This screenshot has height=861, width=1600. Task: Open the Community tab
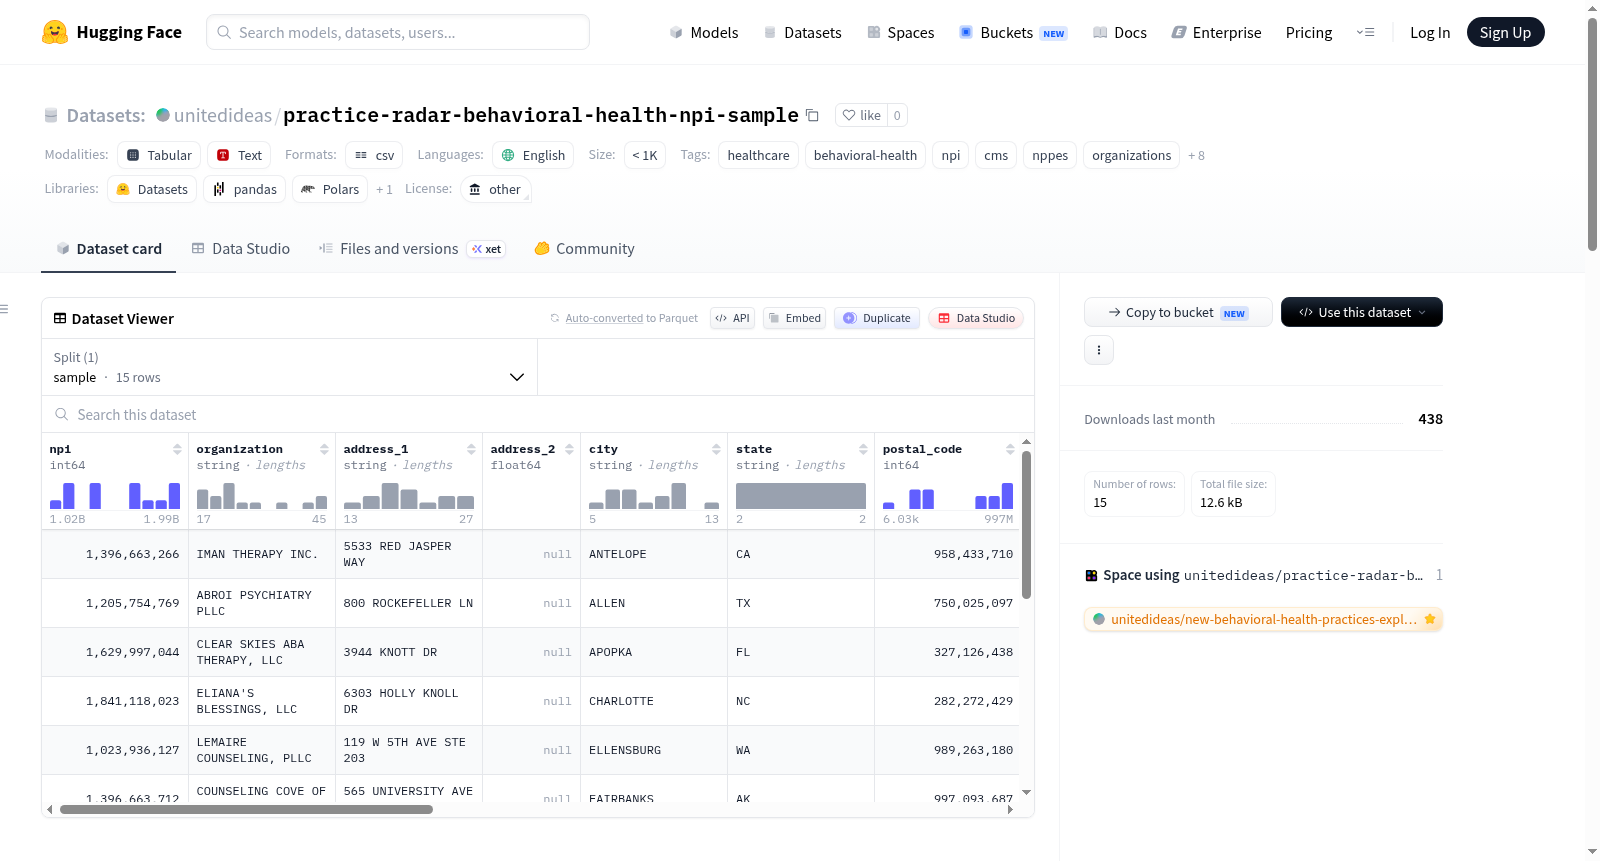[x=584, y=249]
